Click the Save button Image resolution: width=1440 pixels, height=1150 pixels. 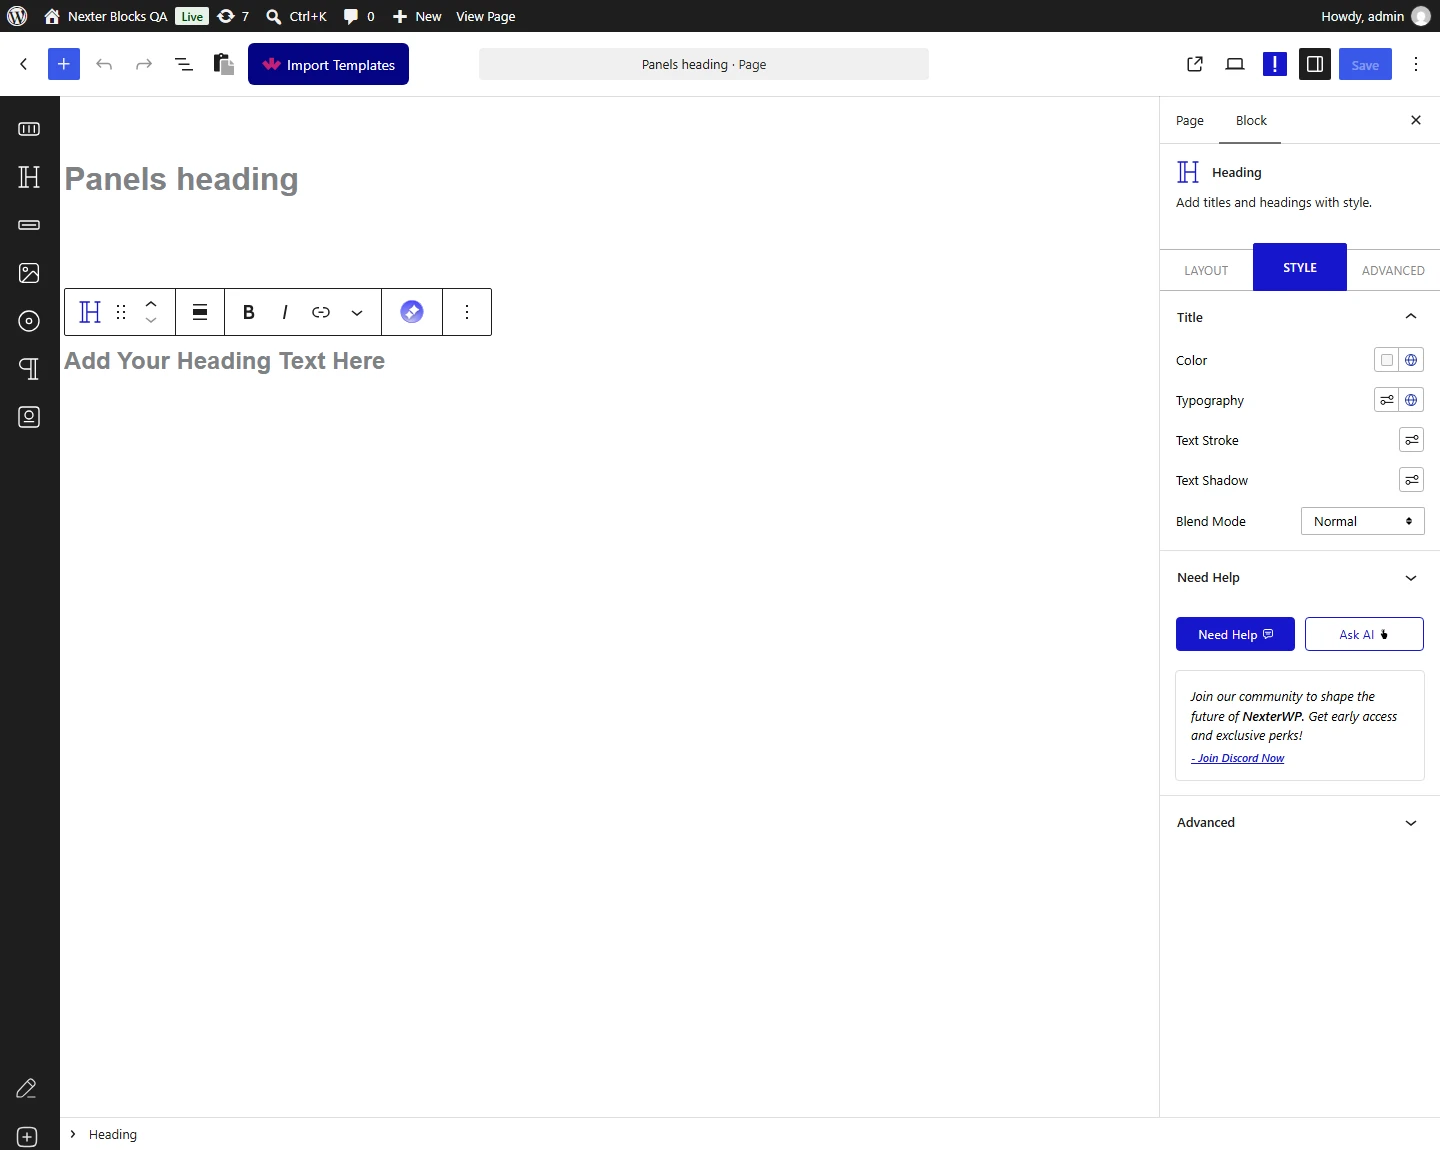(x=1365, y=64)
